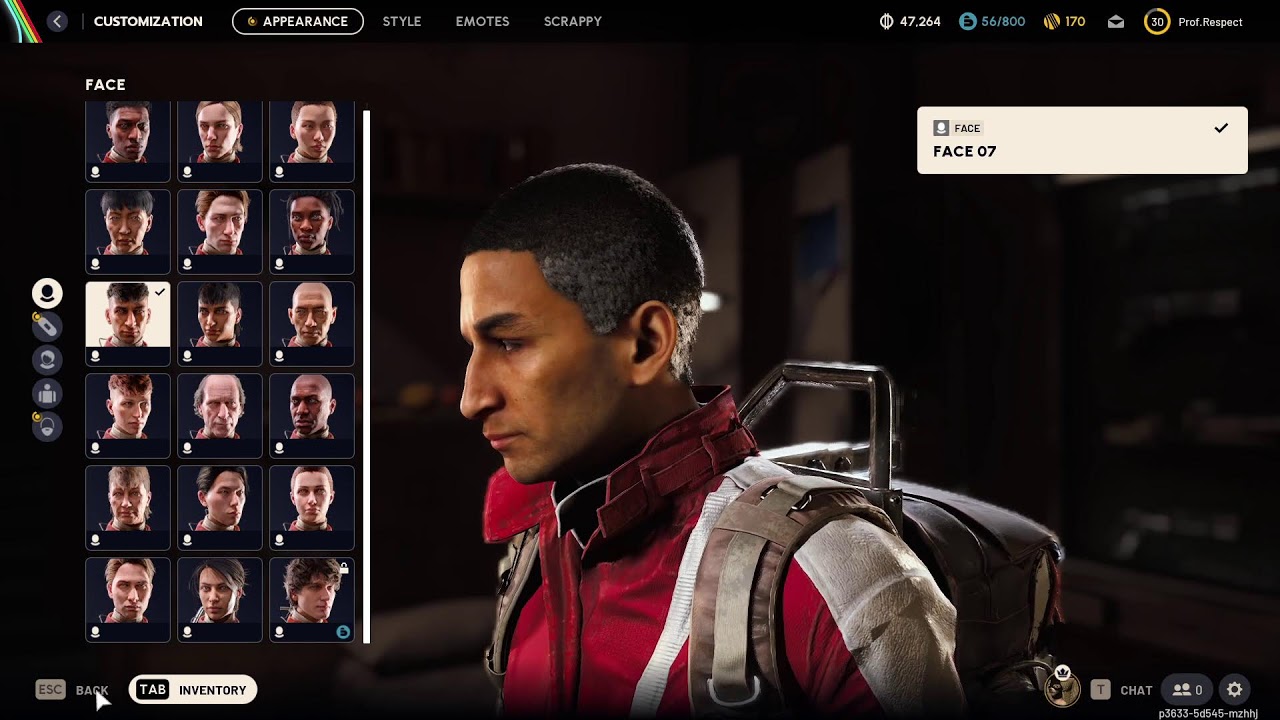Select the woman with dark bun face
The width and height of the screenshot is (1280, 720).
point(220,600)
